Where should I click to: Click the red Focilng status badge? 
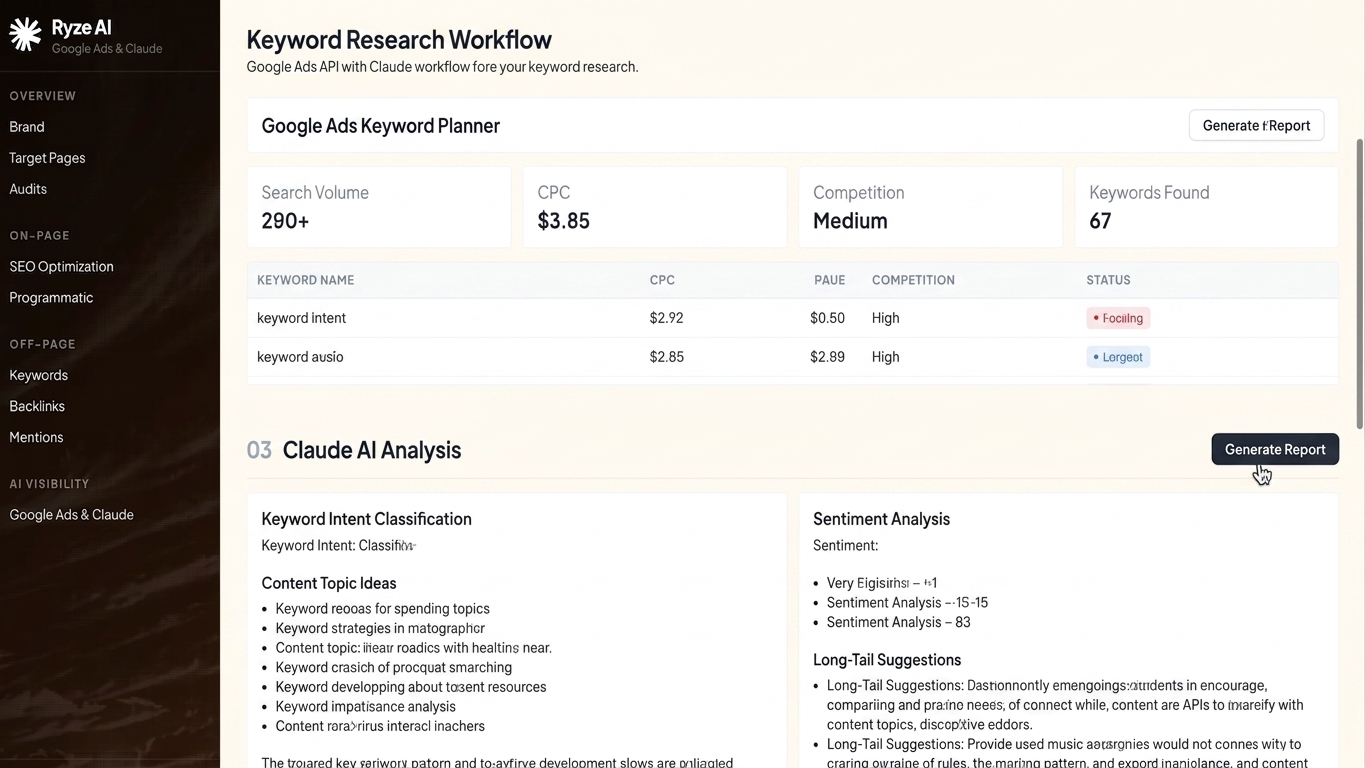pyautogui.click(x=1118, y=318)
